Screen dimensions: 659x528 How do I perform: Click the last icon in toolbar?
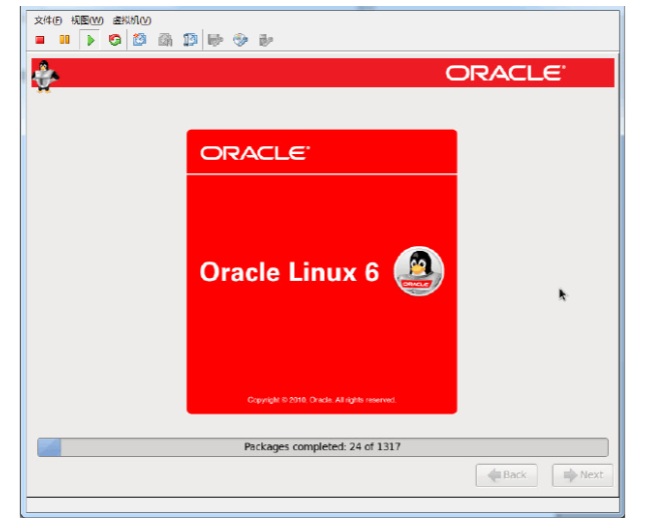265,40
